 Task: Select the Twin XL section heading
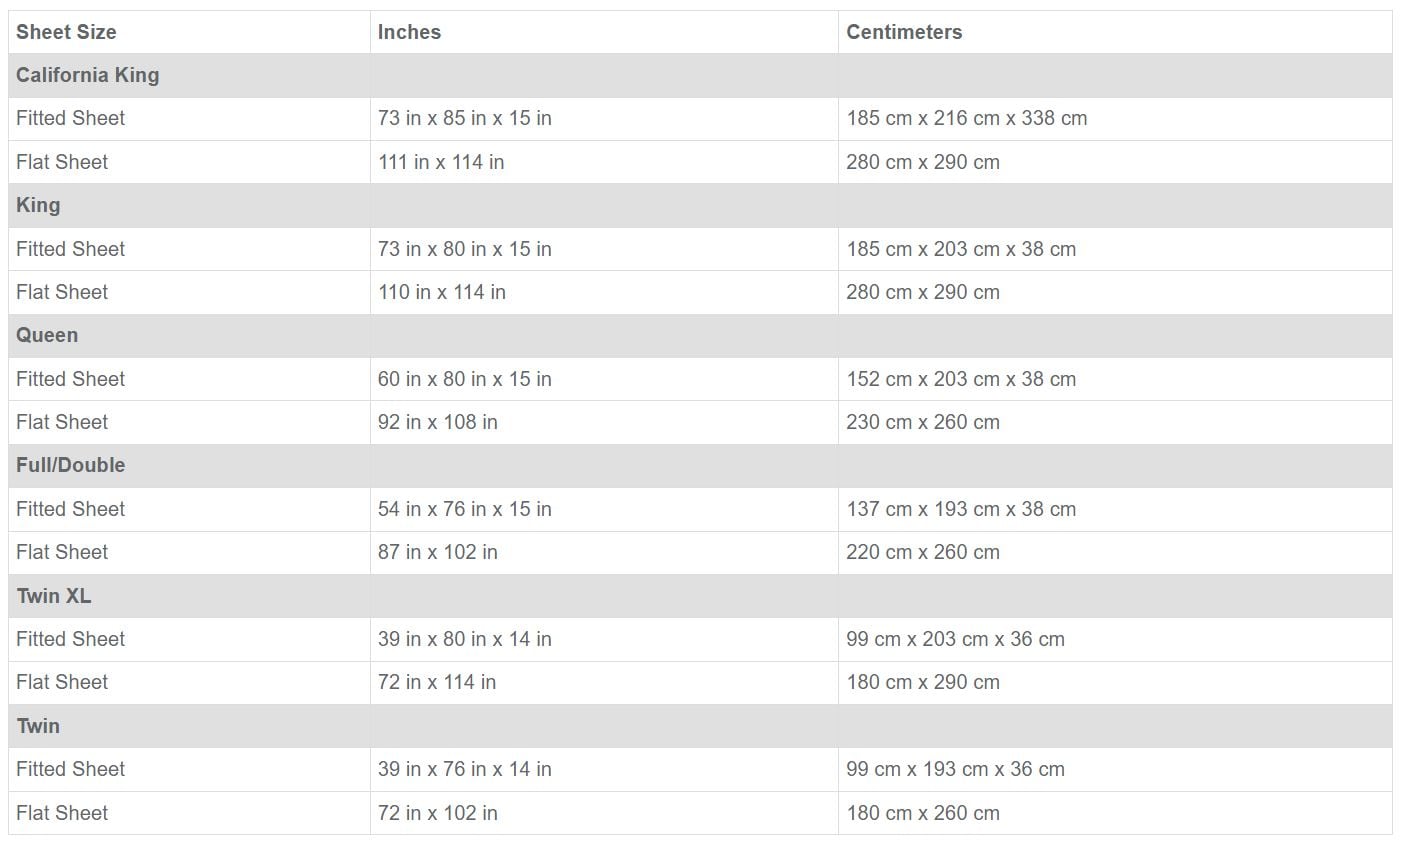point(54,596)
